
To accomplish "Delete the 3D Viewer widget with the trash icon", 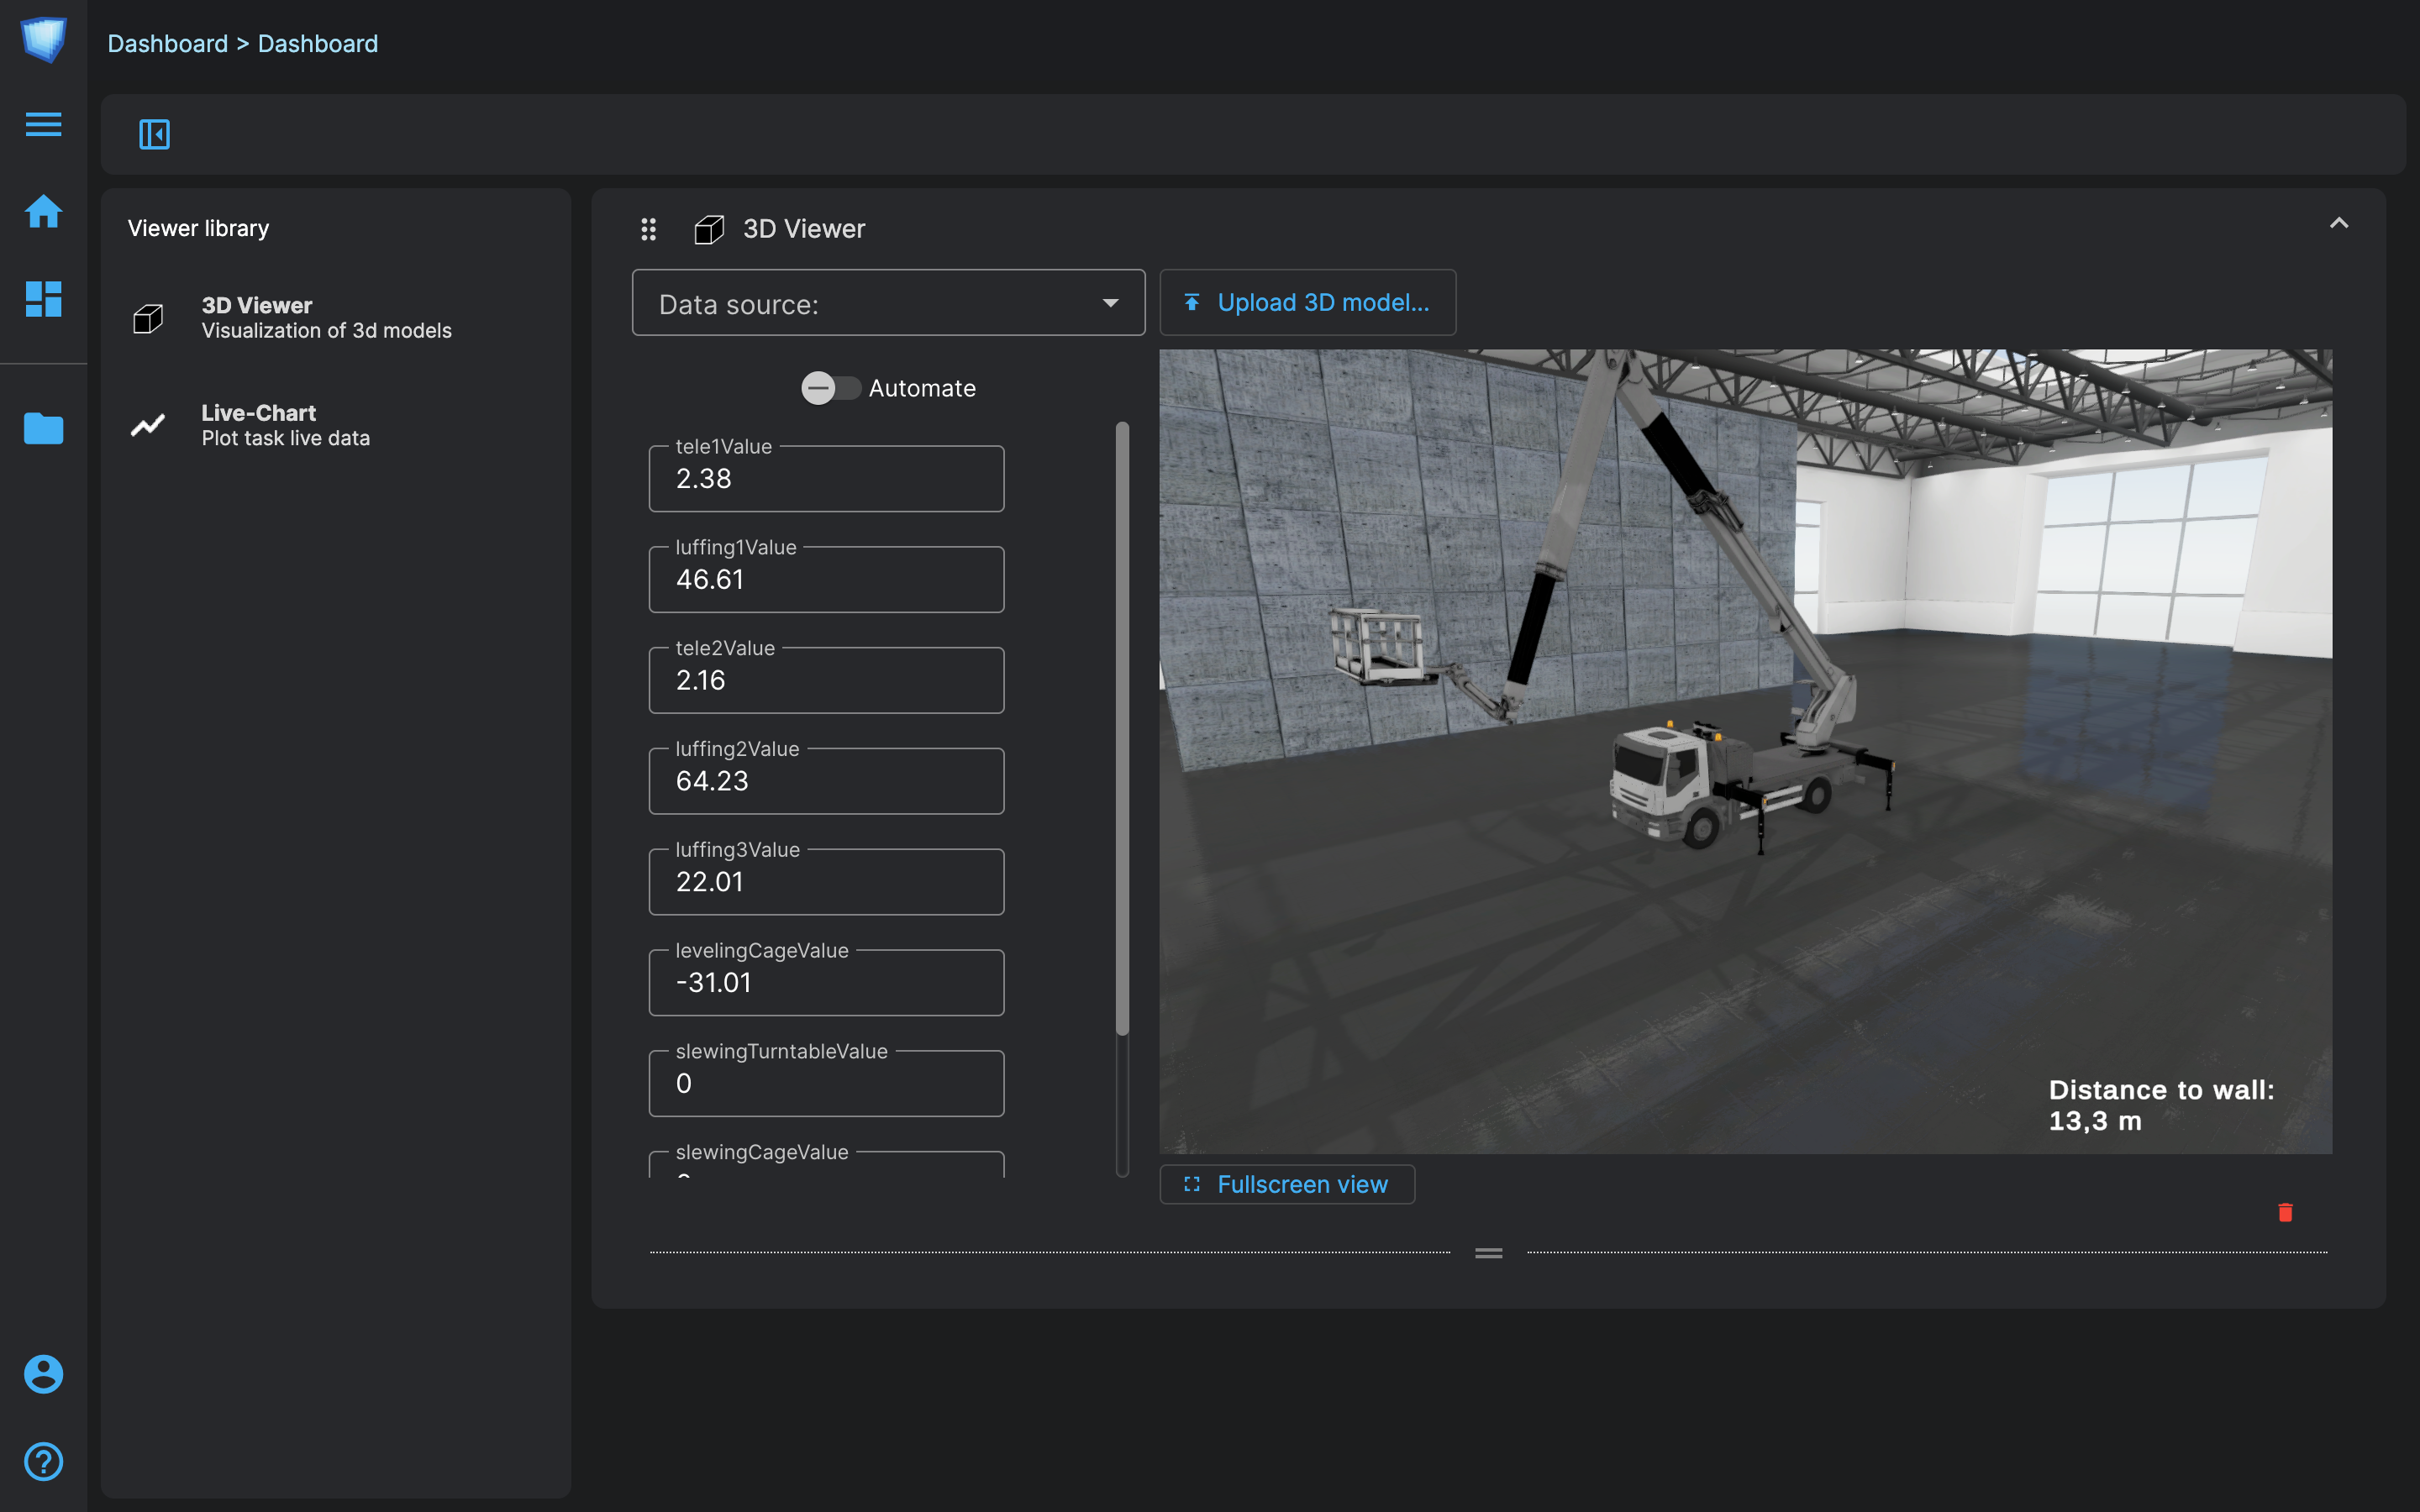I will pos(2285,1212).
